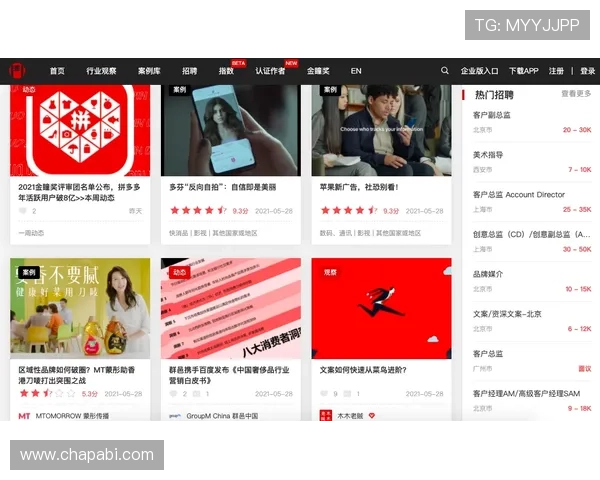
Task: Click 案例 badge on 多芬 card
Action: pos(179,90)
